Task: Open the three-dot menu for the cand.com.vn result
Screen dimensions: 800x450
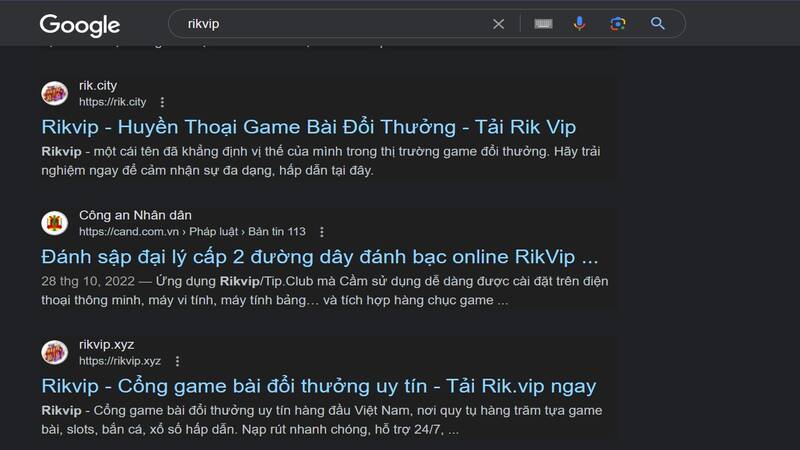Action: (x=322, y=231)
